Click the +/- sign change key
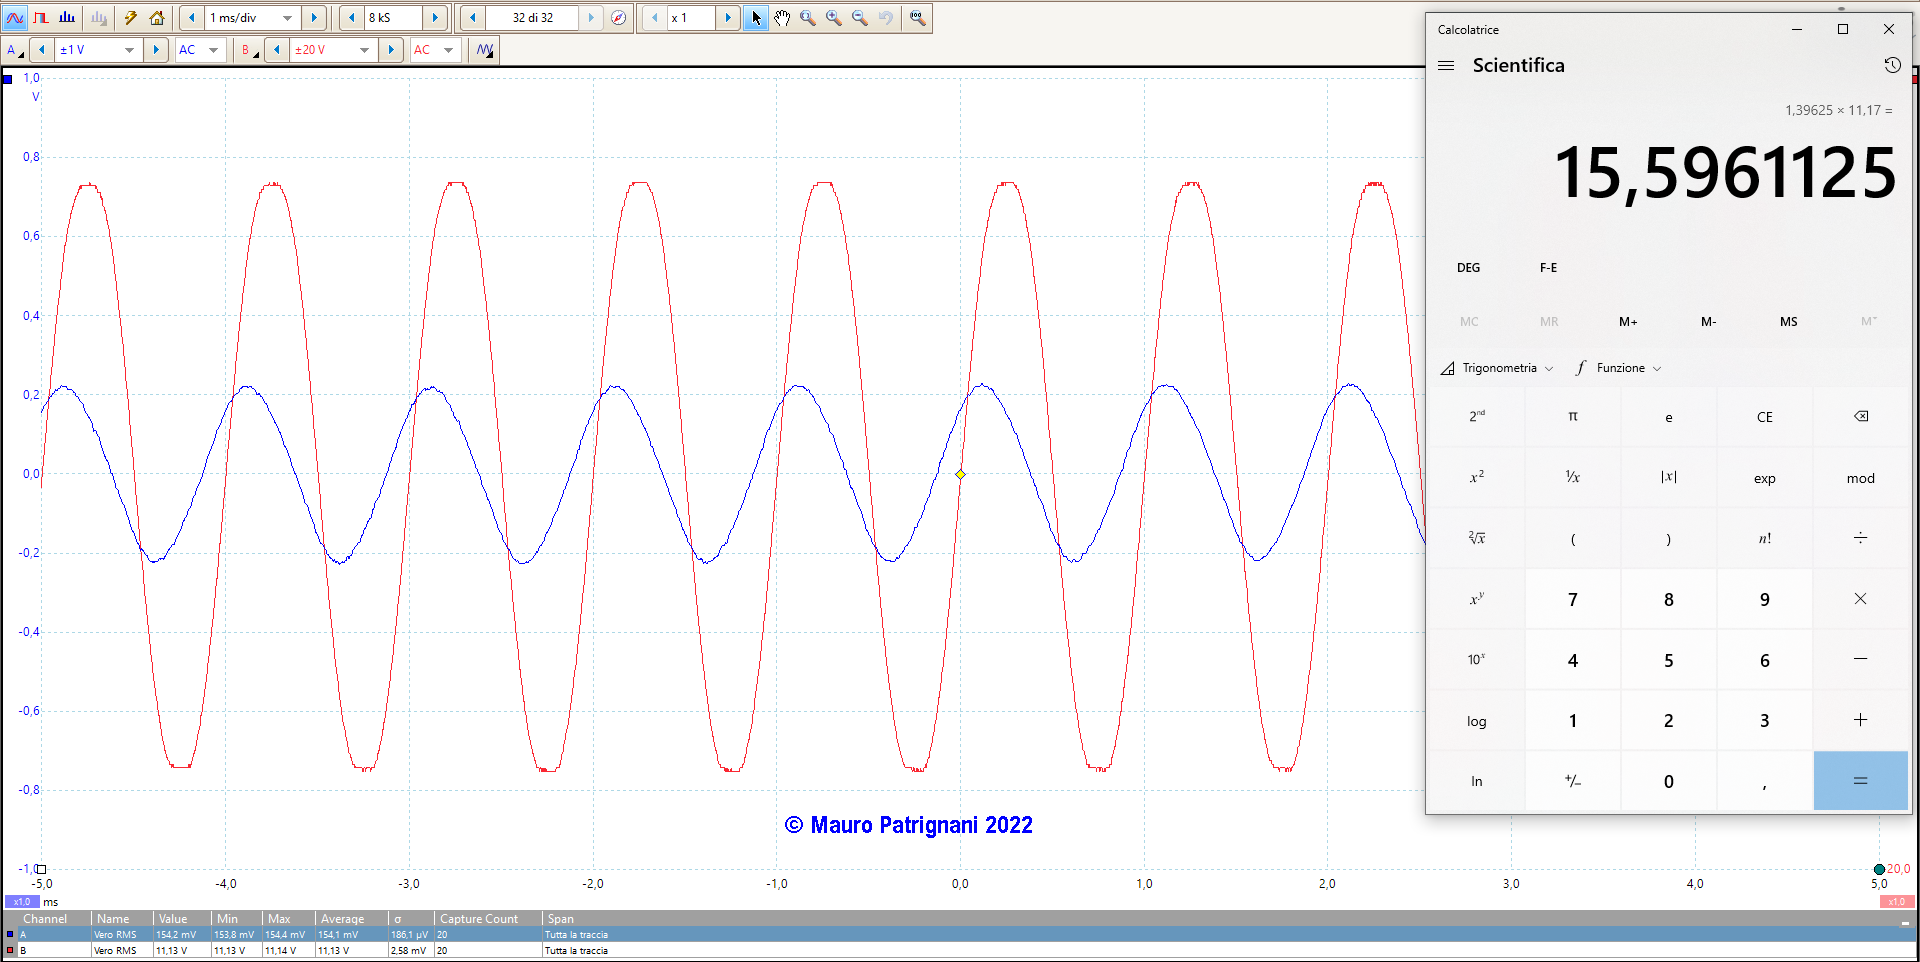Viewport: 1920px width, 962px height. [x=1572, y=781]
